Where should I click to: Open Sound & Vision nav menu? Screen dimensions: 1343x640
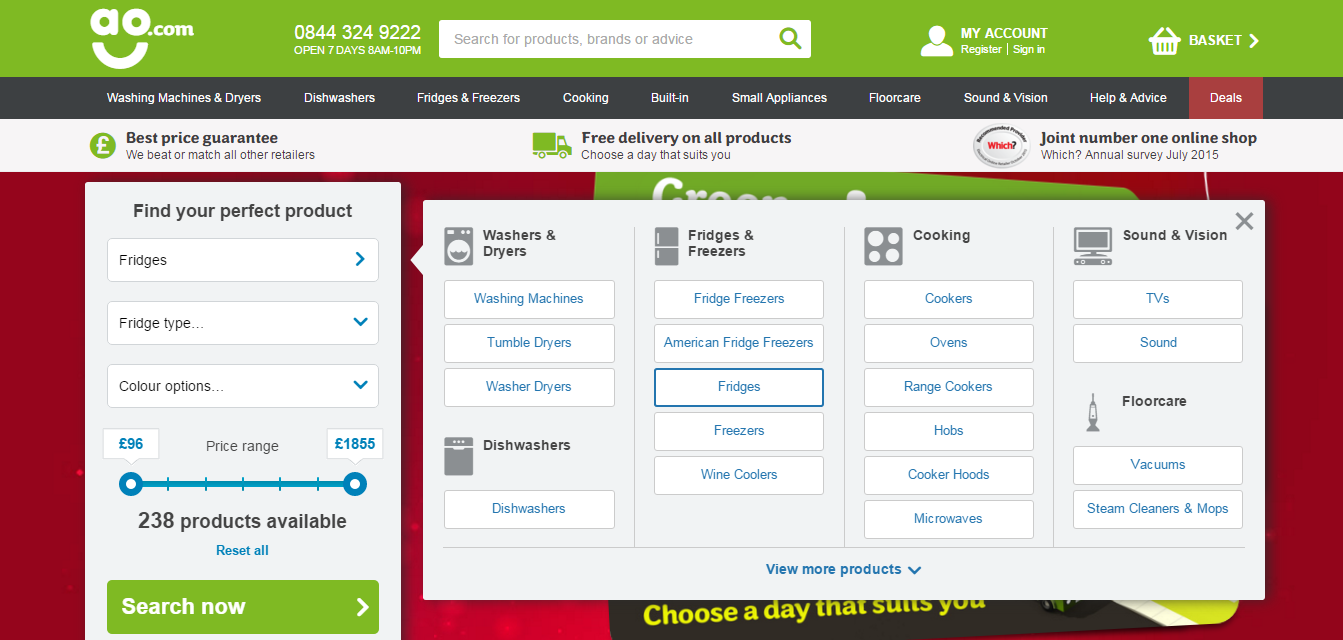(x=1006, y=98)
